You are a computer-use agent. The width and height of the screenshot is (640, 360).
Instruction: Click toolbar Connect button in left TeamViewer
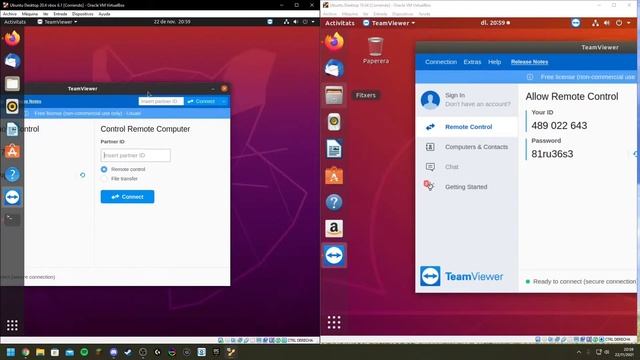pos(201,101)
